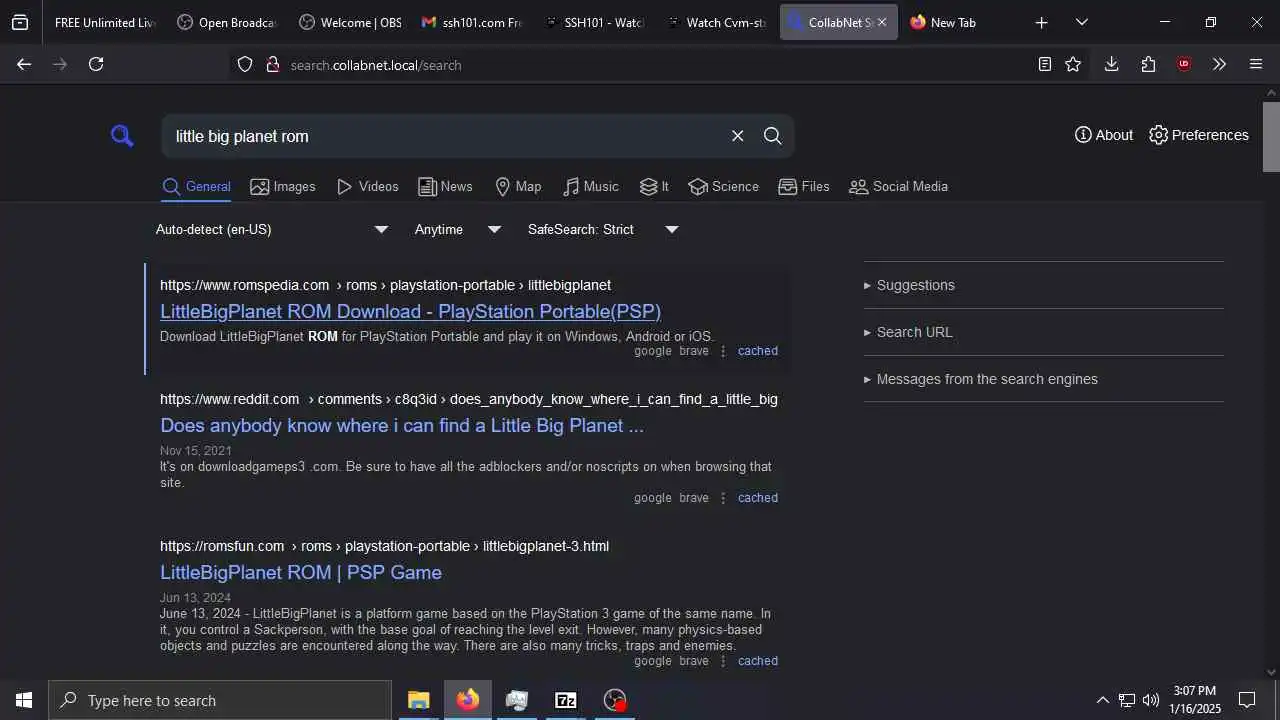Open more options menu for romspedia result
The image size is (1280, 720).
pos(723,351)
